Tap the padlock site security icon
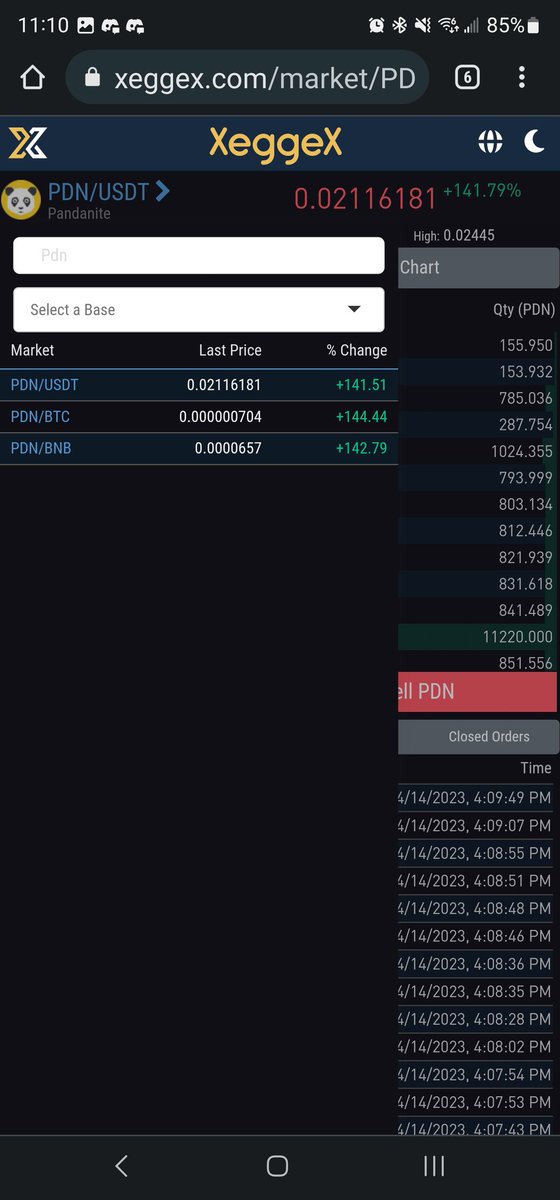This screenshot has width=560, height=1200. click(92, 78)
